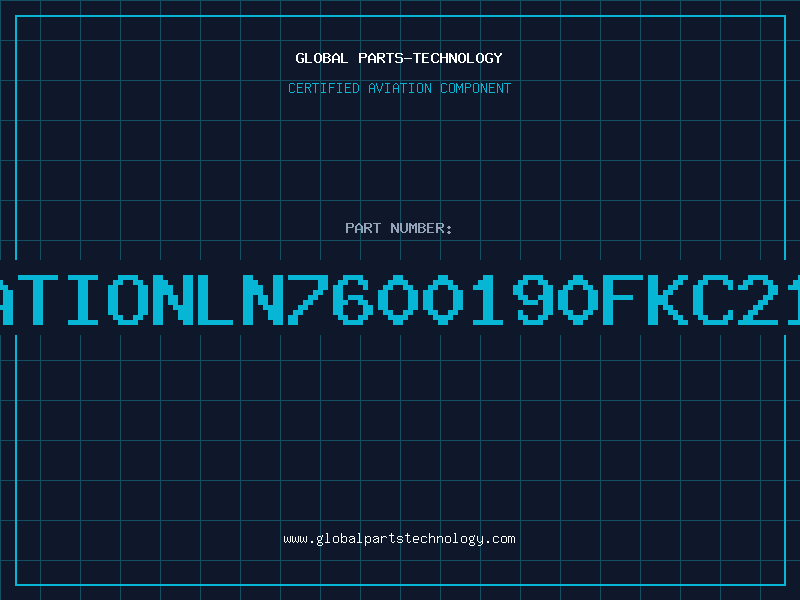This screenshot has width=800, height=600.
Task: Click the digit 2 at the part number end
Action: point(758,299)
